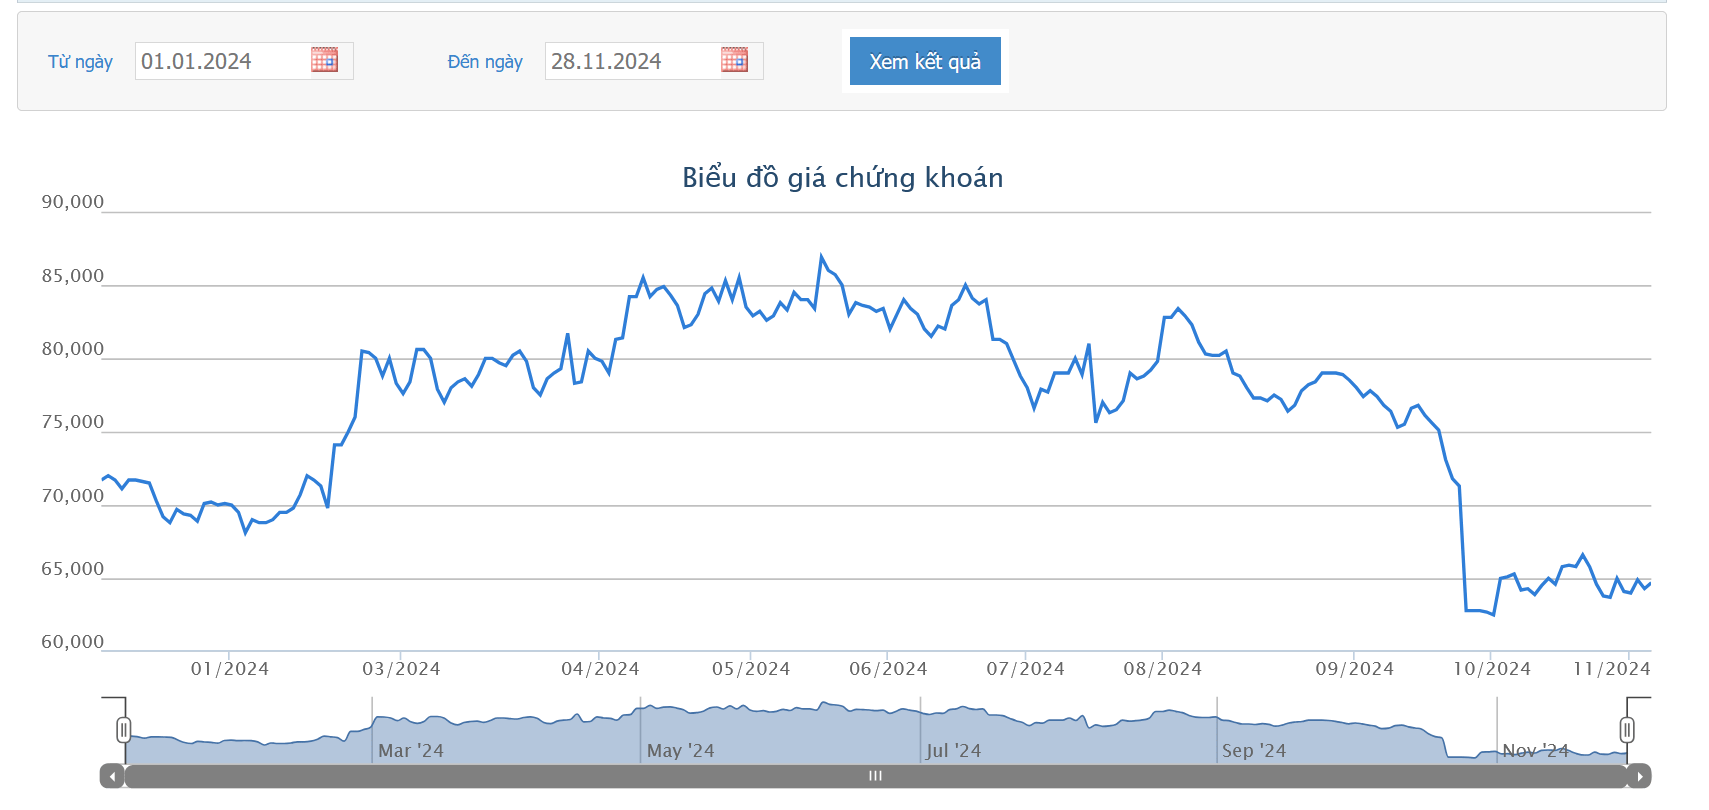Click 'May '24' in the navigator timeline
This screenshot has width=1709, height=810.
(x=680, y=751)
